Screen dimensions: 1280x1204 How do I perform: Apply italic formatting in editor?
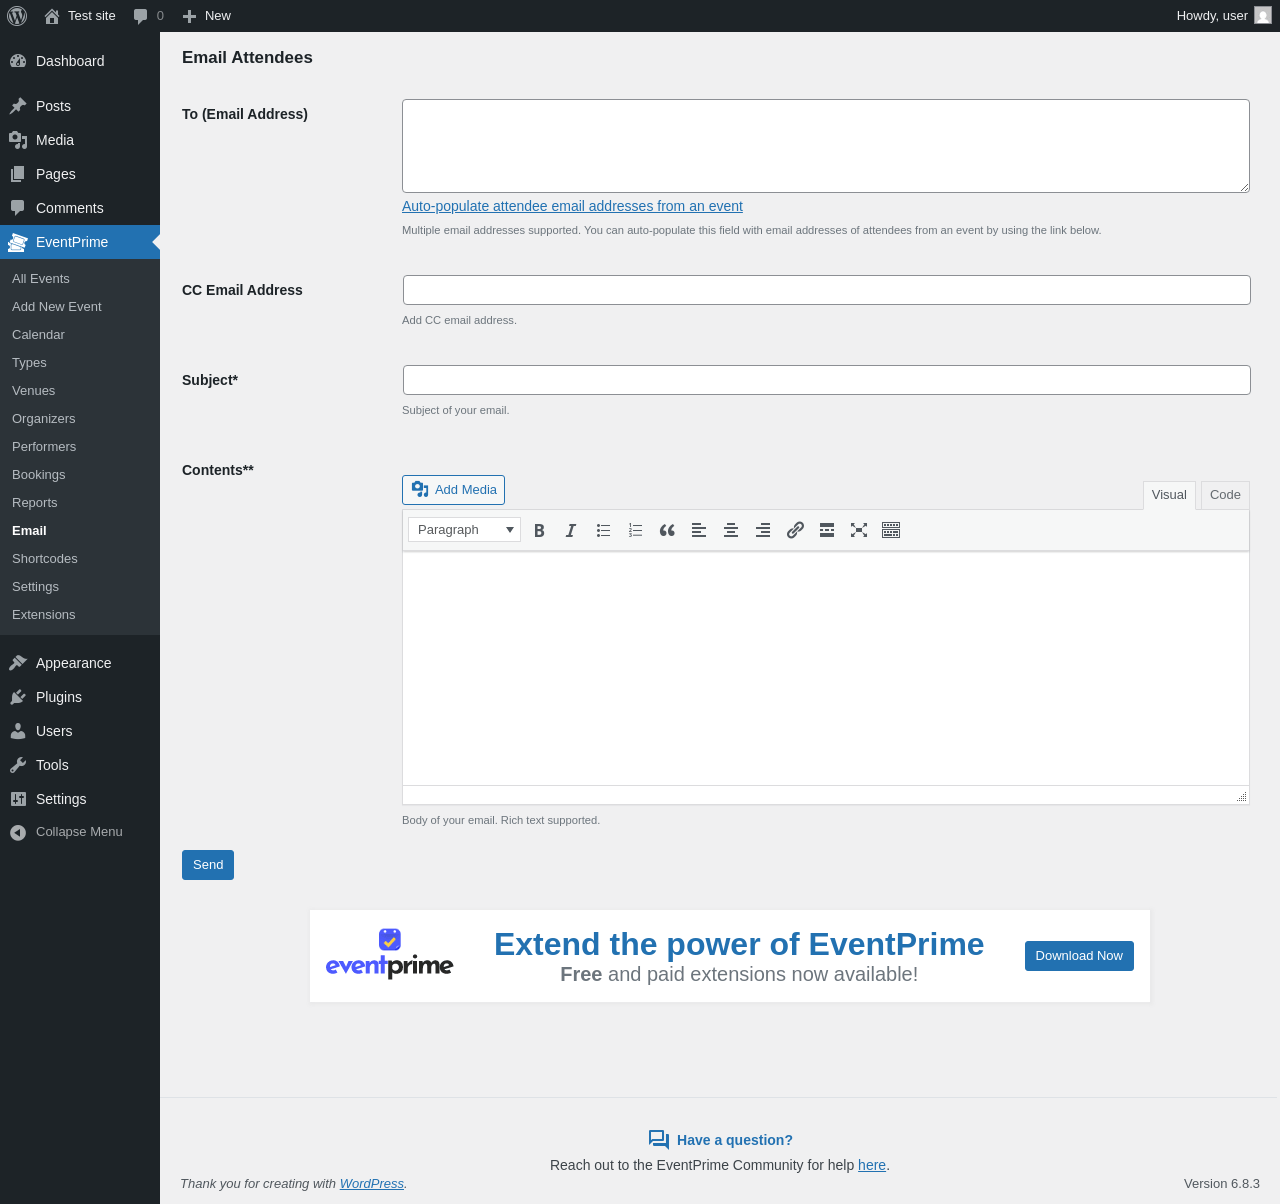571,530
